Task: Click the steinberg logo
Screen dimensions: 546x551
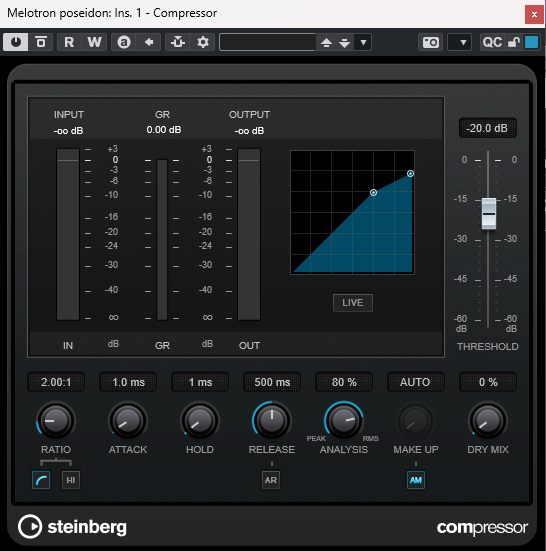Action: click(x=72, y=527)
